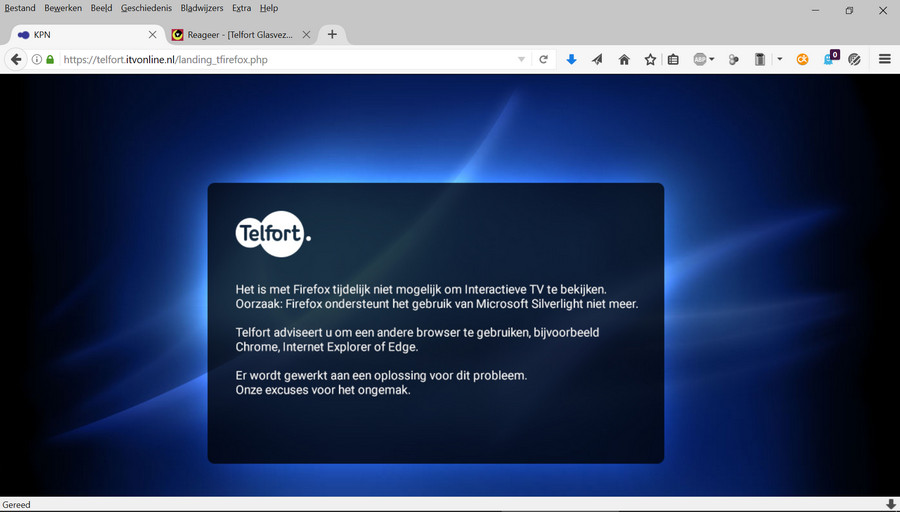Image resolution: width=900 pixels, height=512 pixels.
Task: Click the line starting 'Oorzaak: Firefox ondersteunt'
Action: pyautogui.click(x=437, y=304)
